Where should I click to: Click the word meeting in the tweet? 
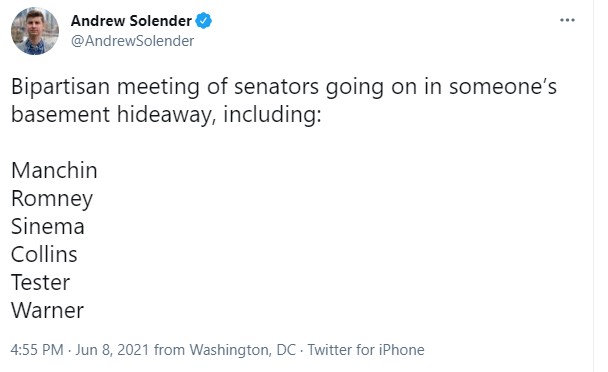tap(158, 87)
